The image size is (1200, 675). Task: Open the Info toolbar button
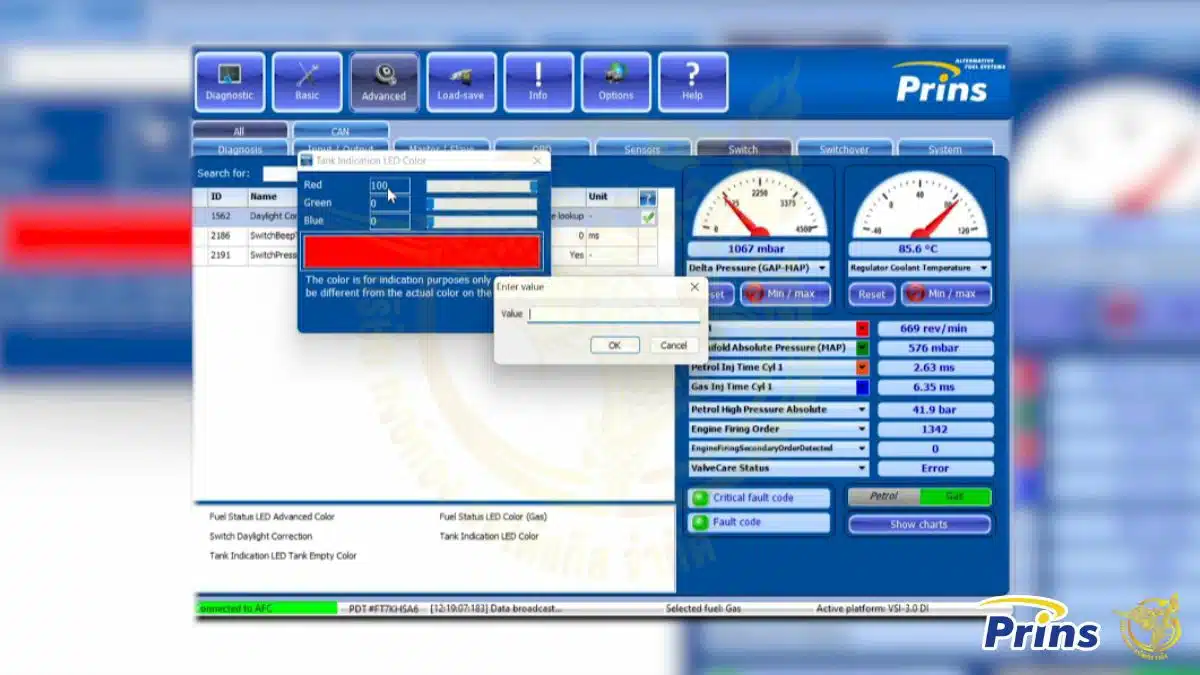pos(538,82)
